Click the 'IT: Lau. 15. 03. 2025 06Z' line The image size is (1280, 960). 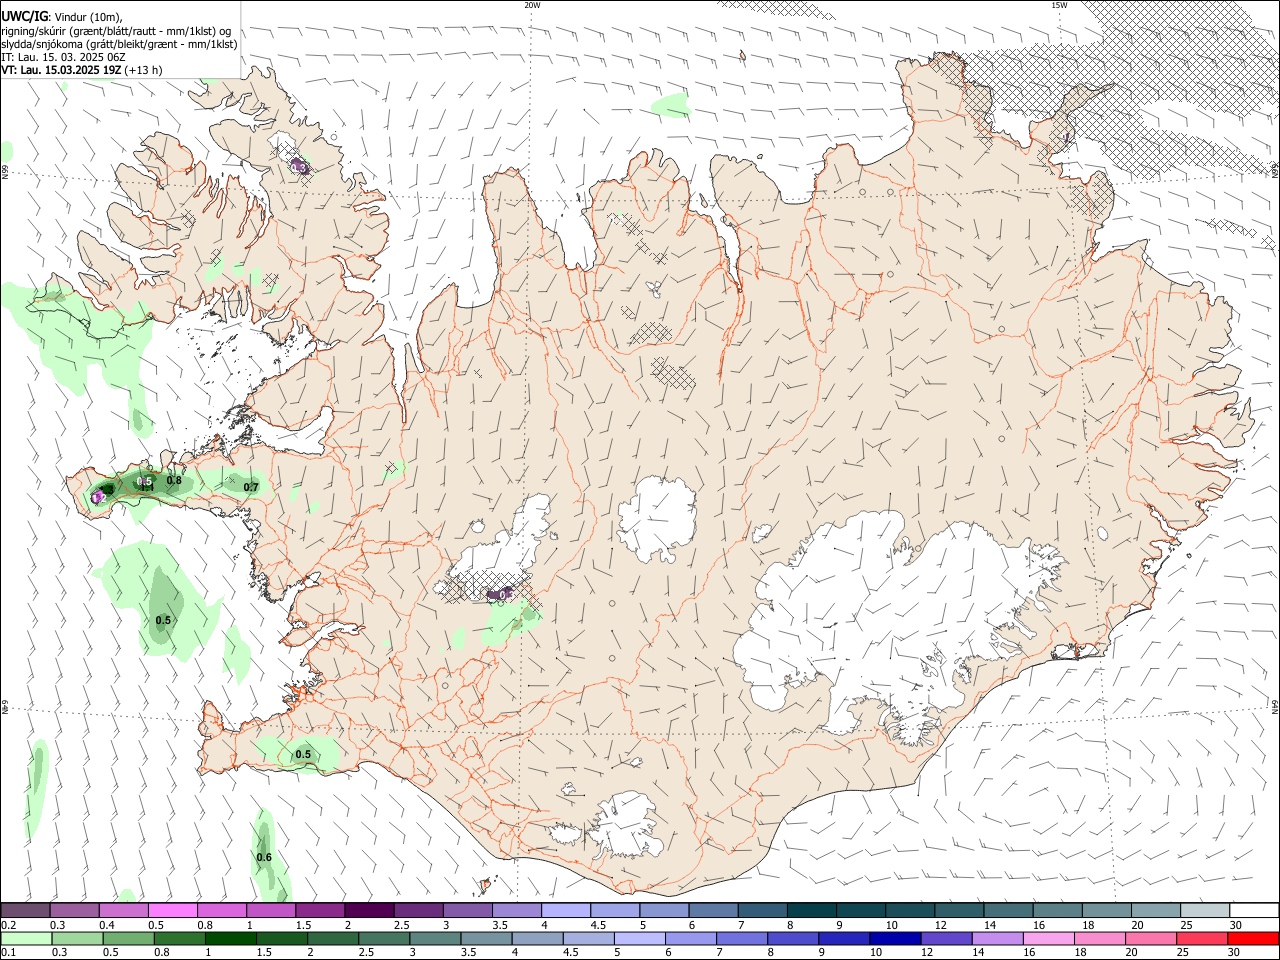click(63, 57)
